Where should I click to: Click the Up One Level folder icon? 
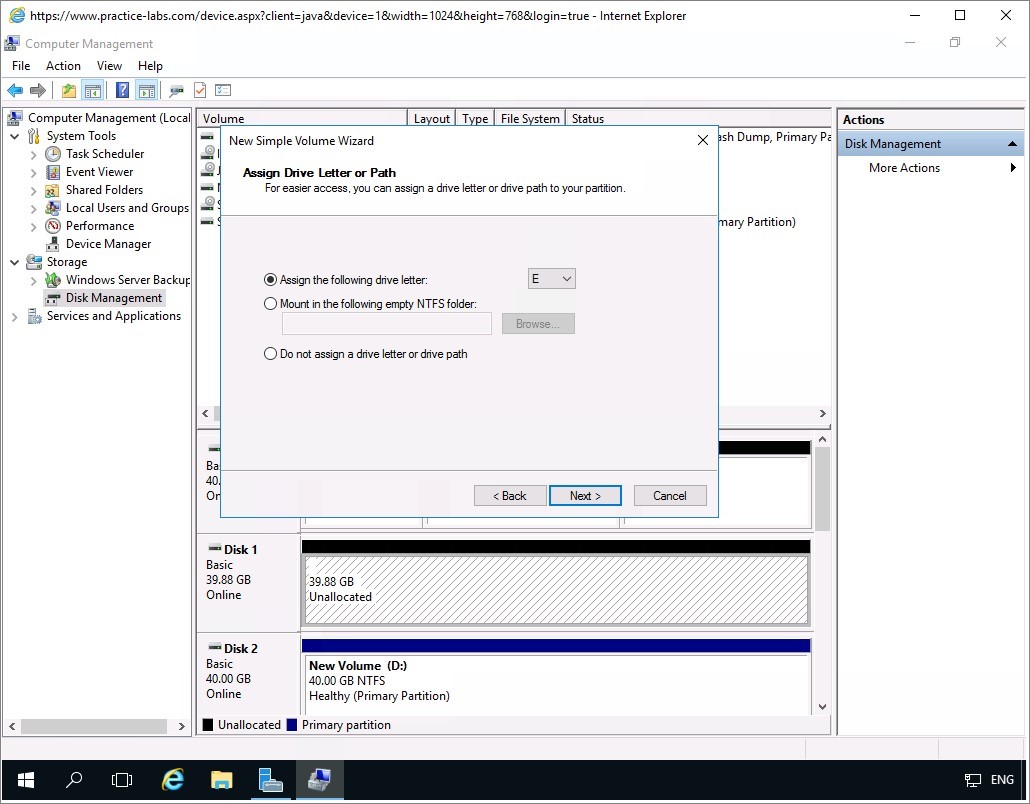click(68, 91)
